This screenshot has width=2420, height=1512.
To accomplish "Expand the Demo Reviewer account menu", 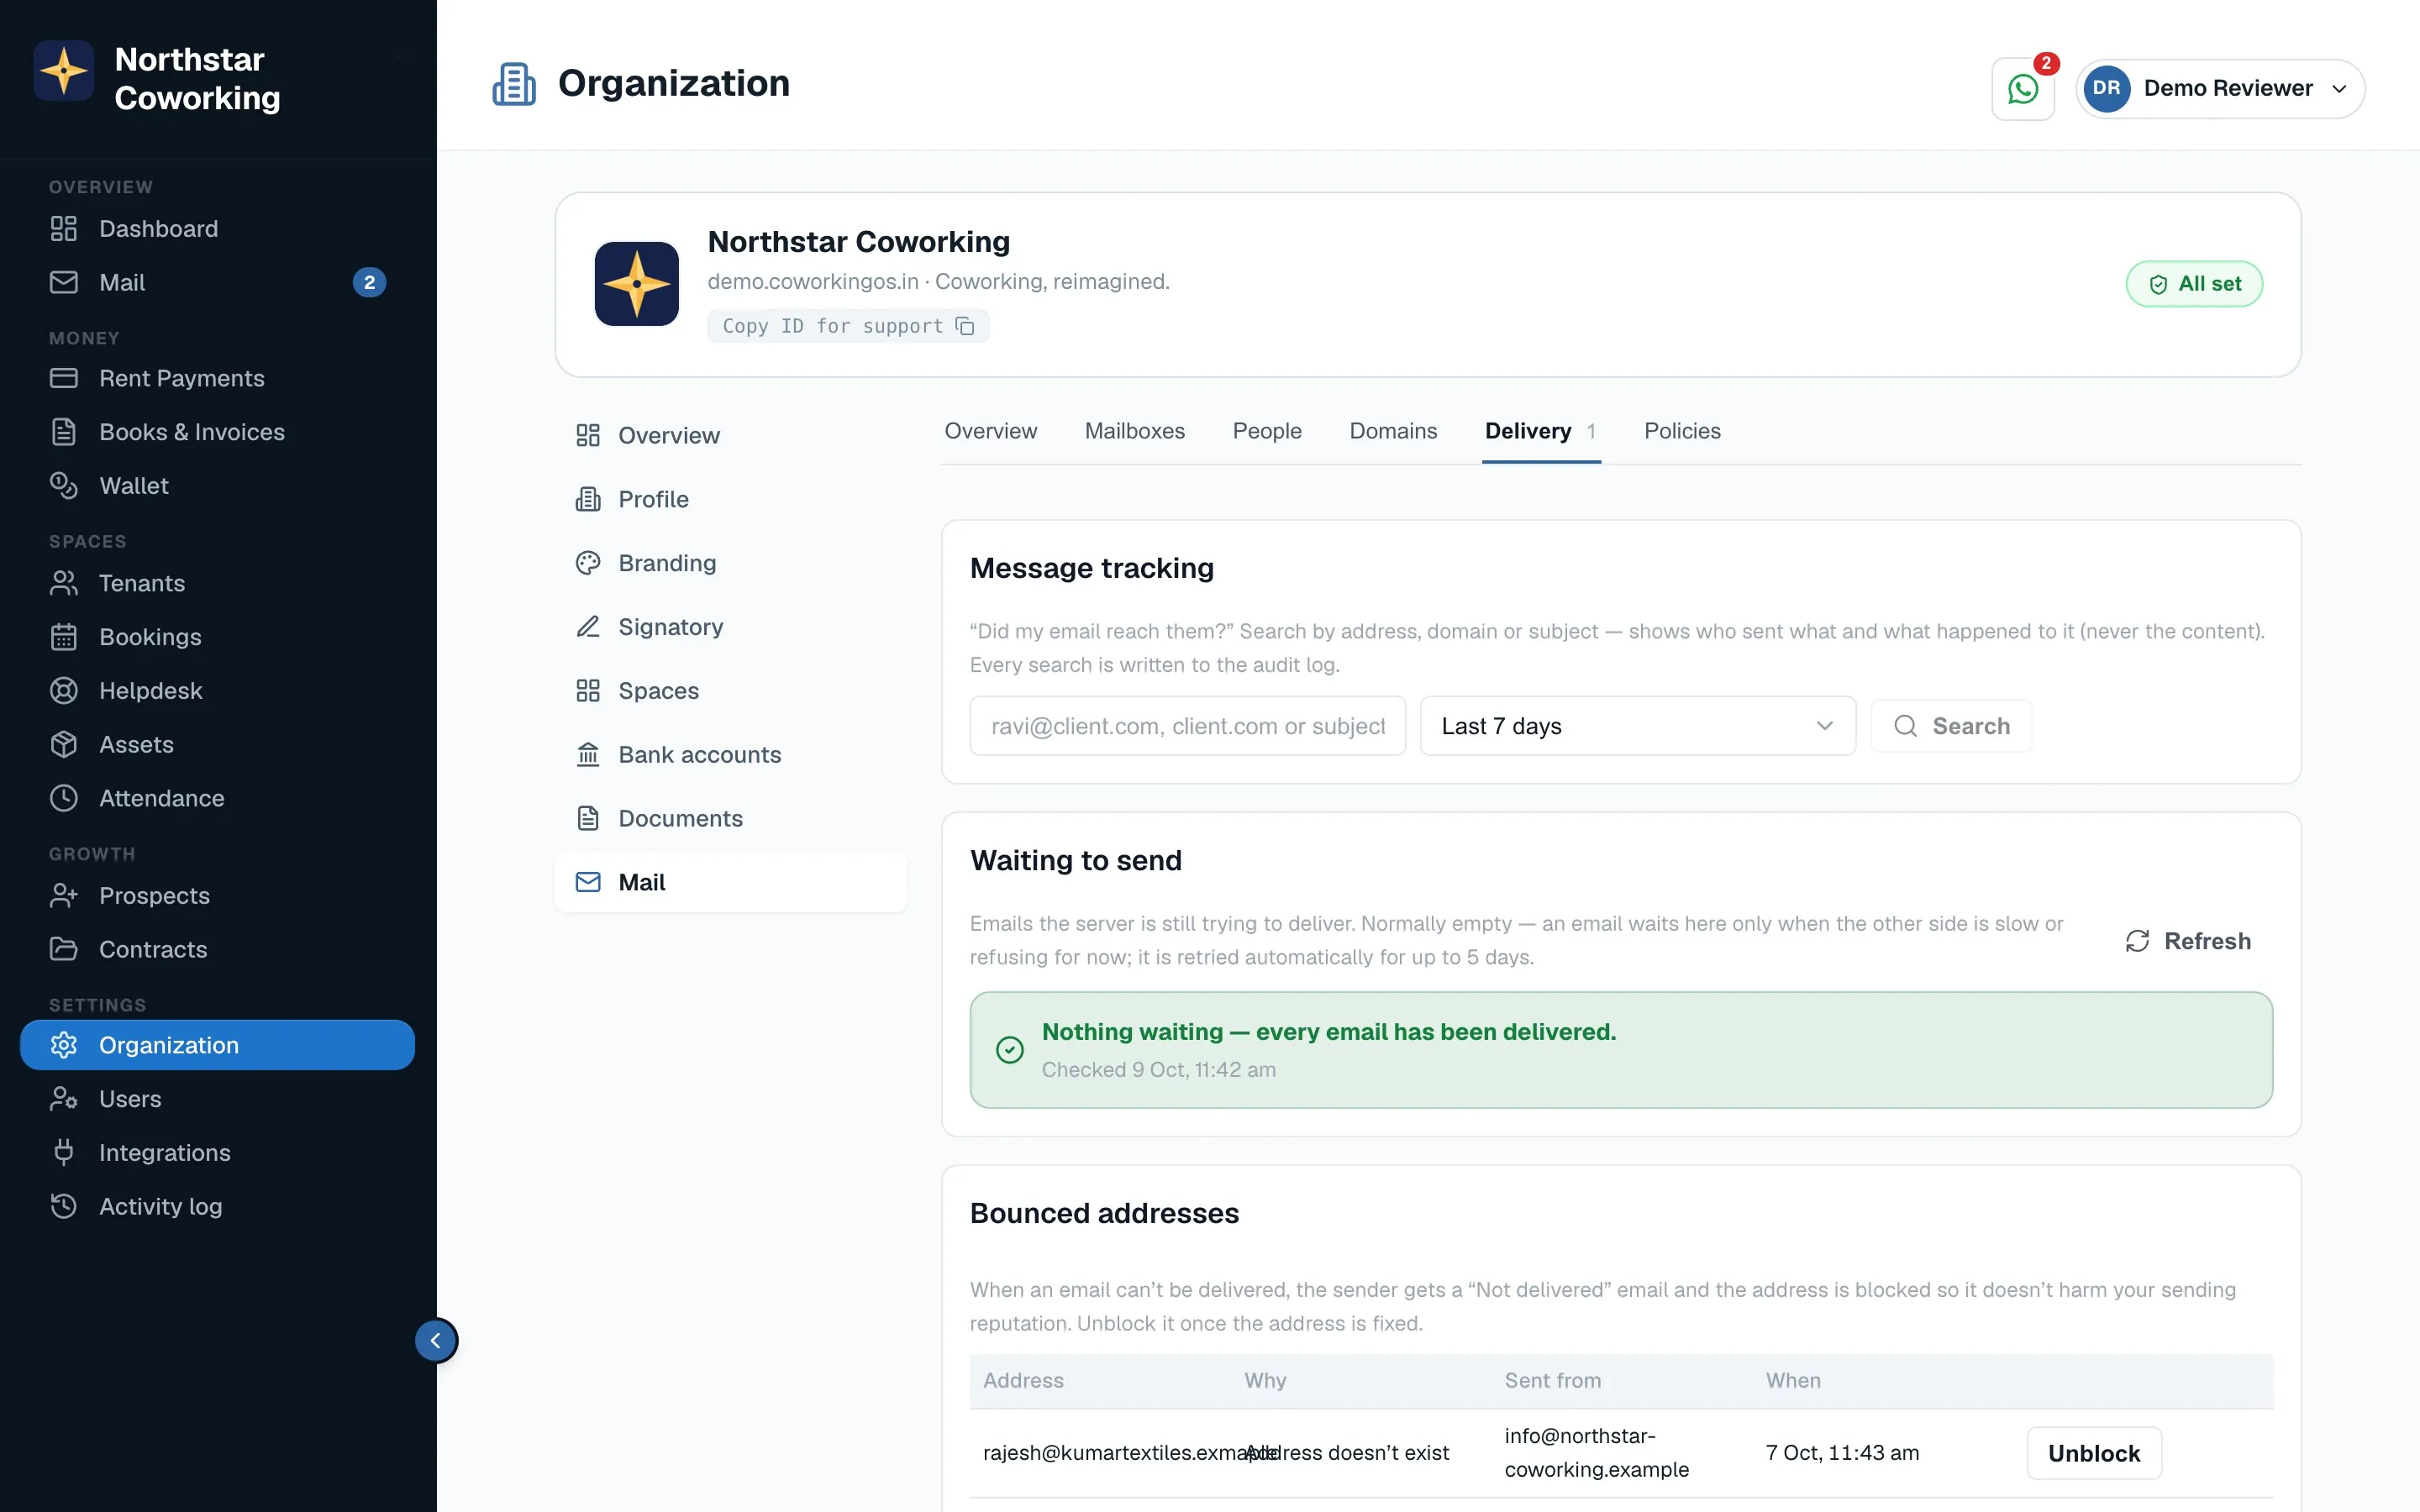I will click(2220, 89).
